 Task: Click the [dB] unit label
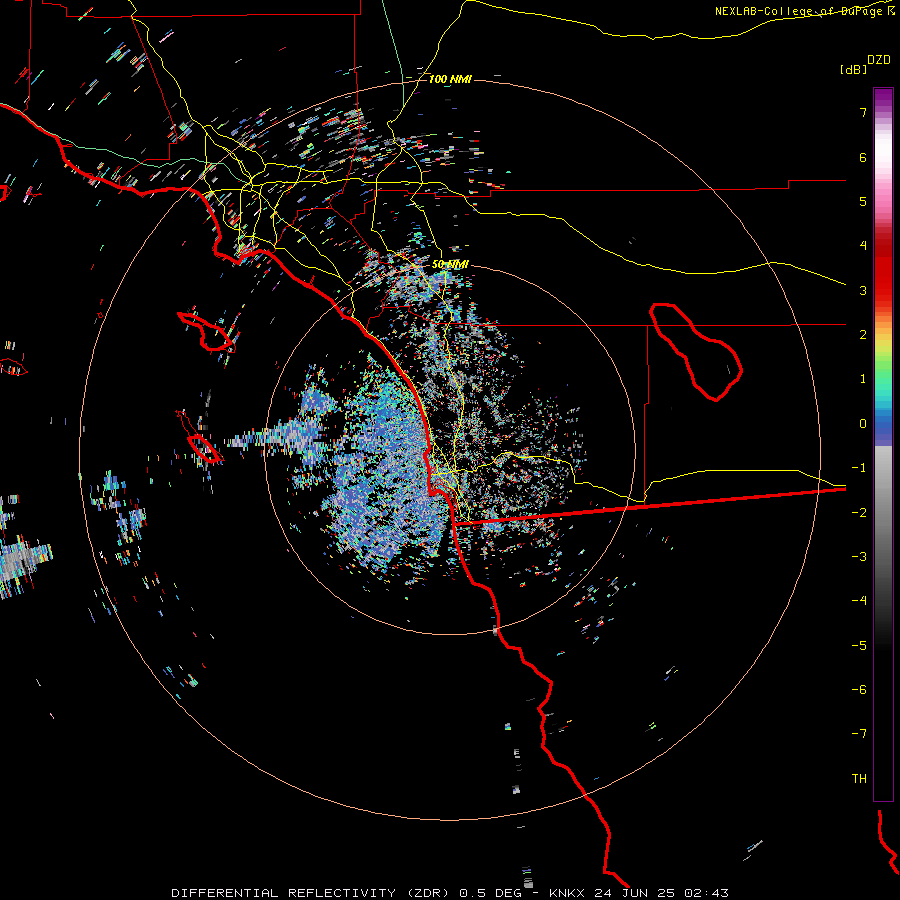coord(853,69)
